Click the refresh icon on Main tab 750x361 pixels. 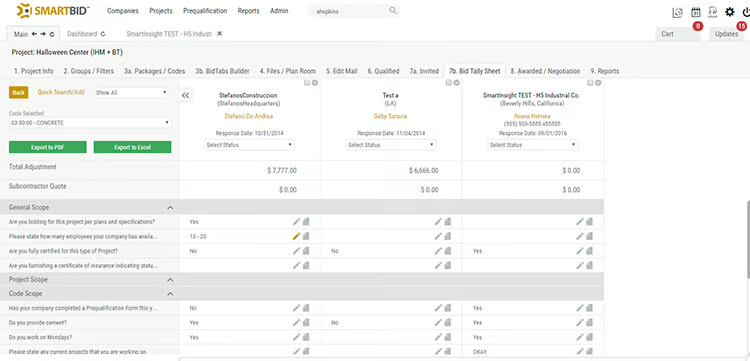click(x=52, y=34)
